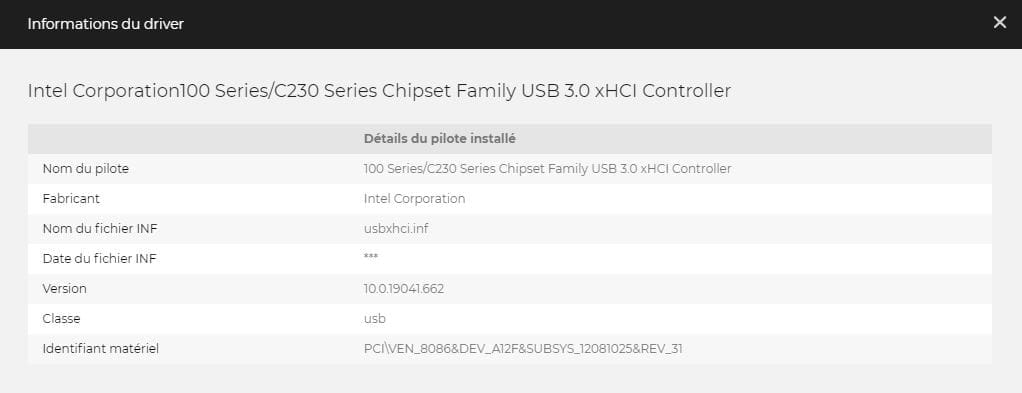Select the Identifiant matériel label
Screen dimensions: 1022x393
point(100,349)
